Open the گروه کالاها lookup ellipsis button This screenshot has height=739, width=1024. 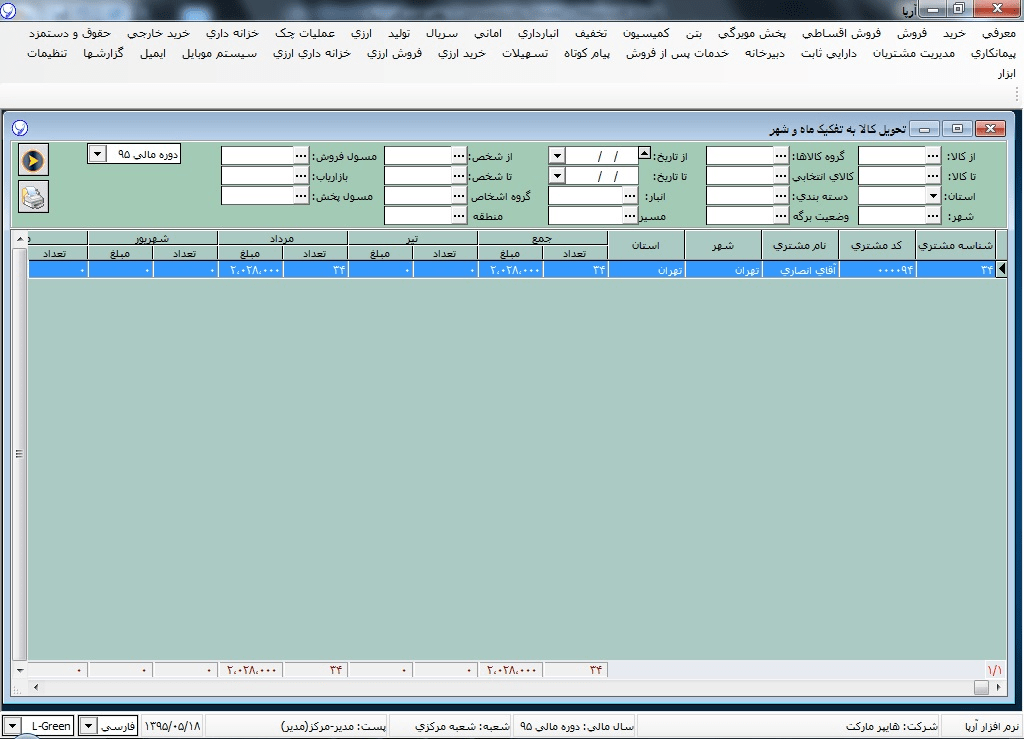[x=781, y=156]
